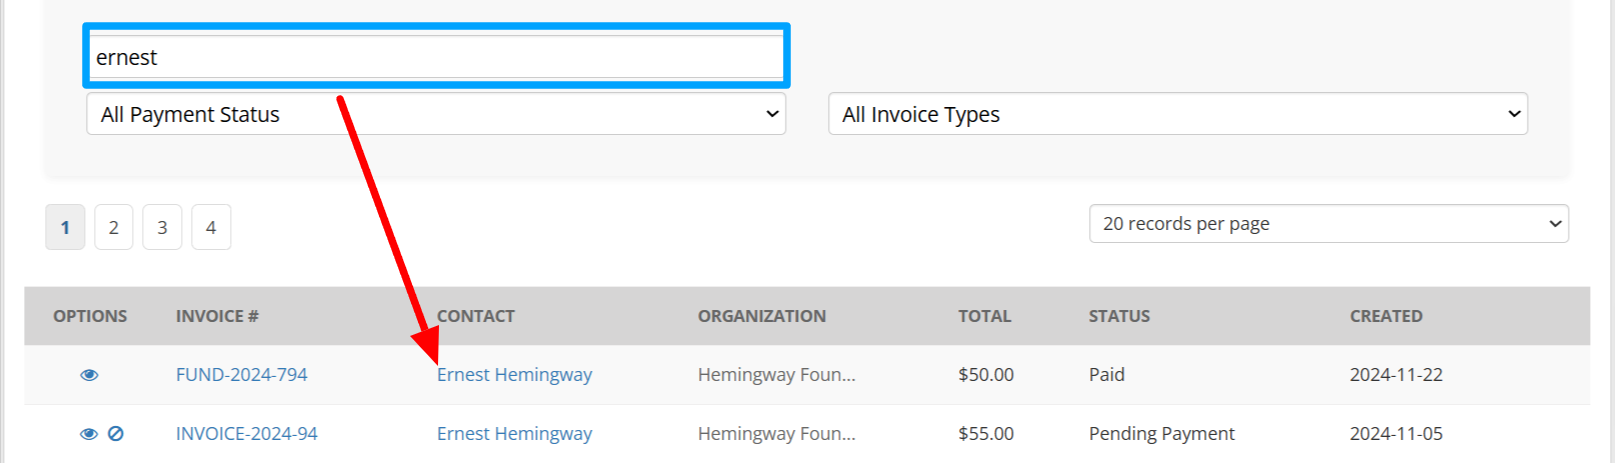Open Ernest Hemingway contact in first row
The height and width of the screenshot is (463, 1615).
(514, 375)
